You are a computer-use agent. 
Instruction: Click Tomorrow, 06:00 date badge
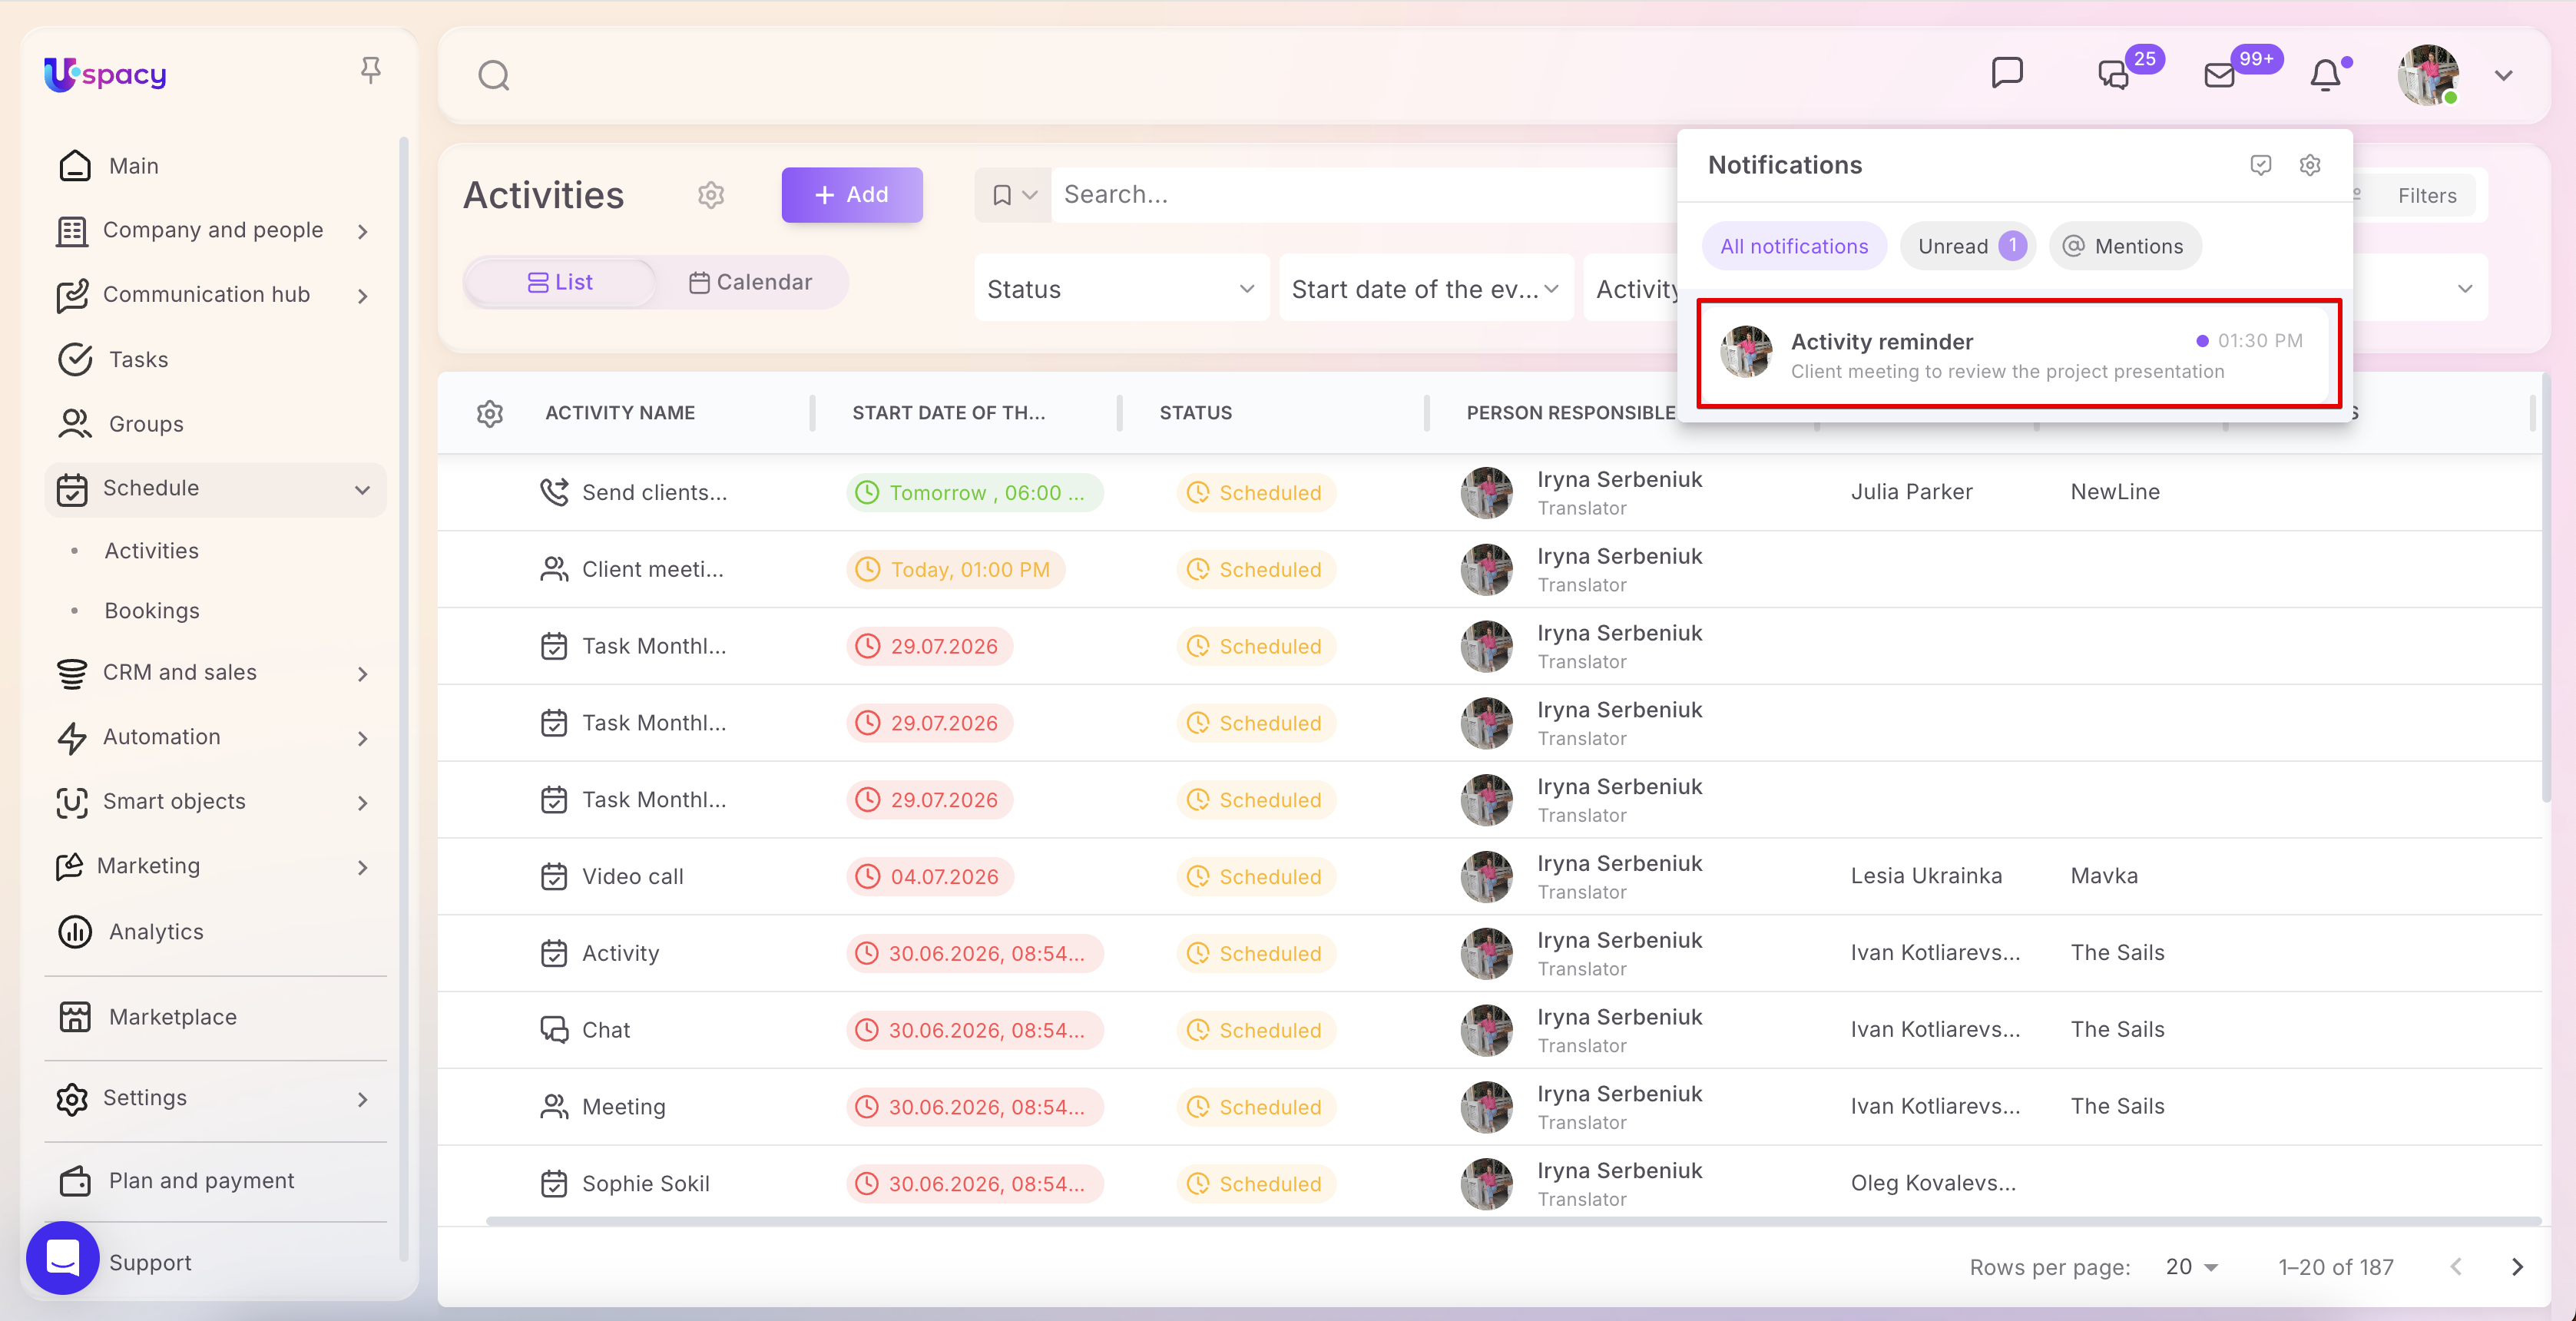tap(974, 493)
